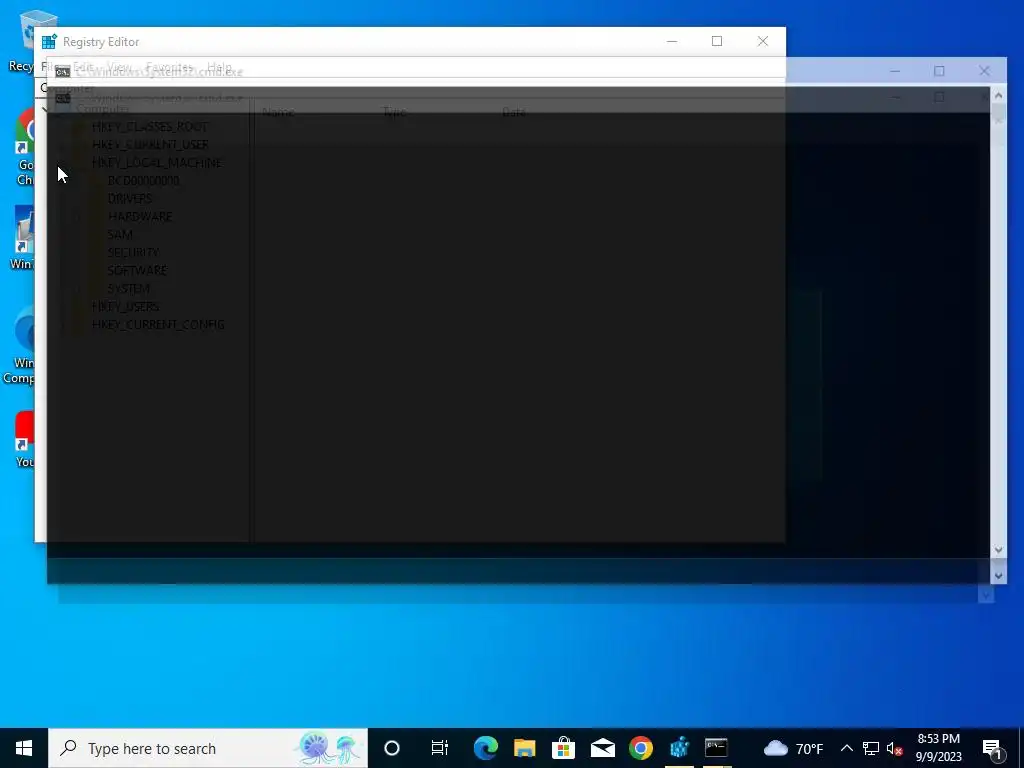Launch Google Chrome from the taskbar
The height and width of the screenshot is (768, 1024).
[x=641, y=748]
